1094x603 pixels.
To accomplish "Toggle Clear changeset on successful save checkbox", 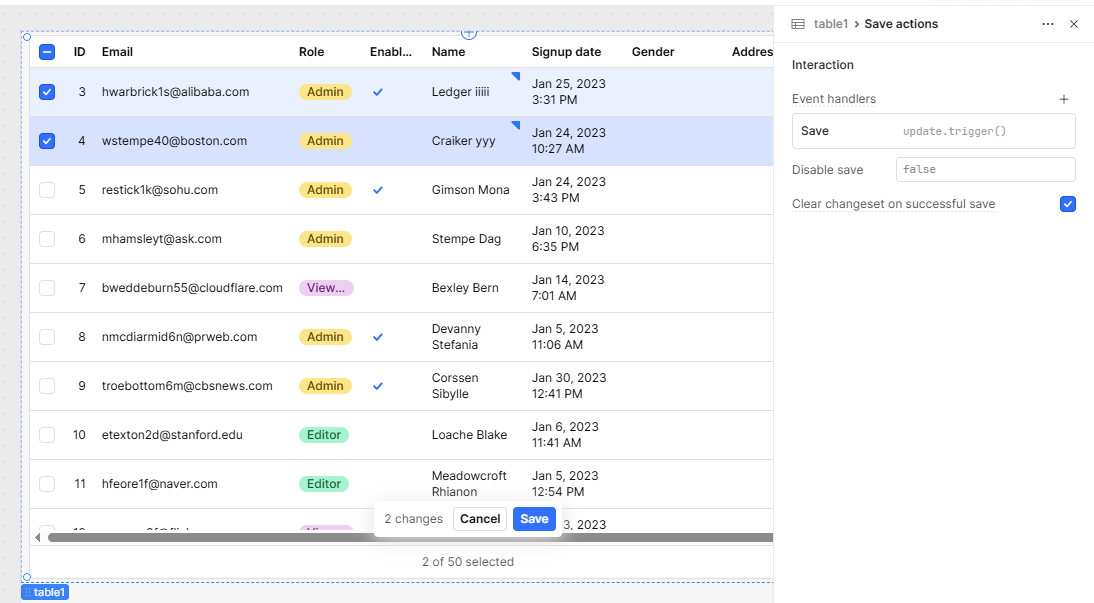I will (1067, 204).
